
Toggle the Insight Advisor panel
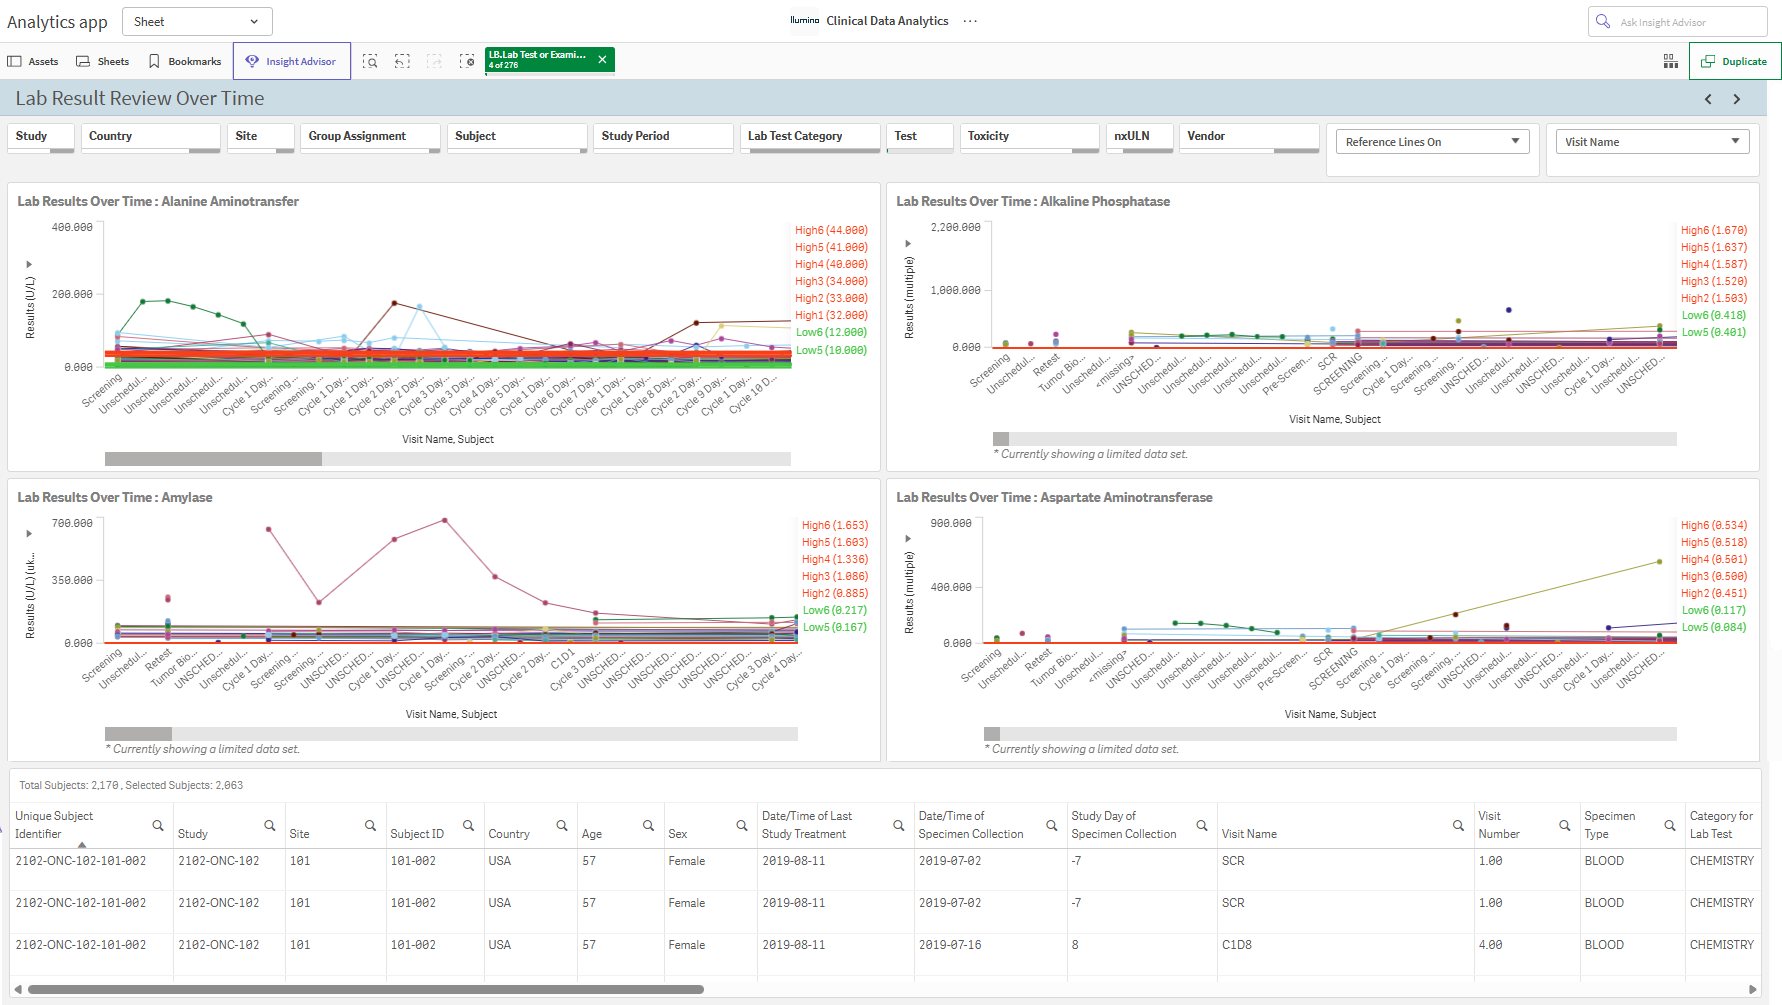(291, 61)
